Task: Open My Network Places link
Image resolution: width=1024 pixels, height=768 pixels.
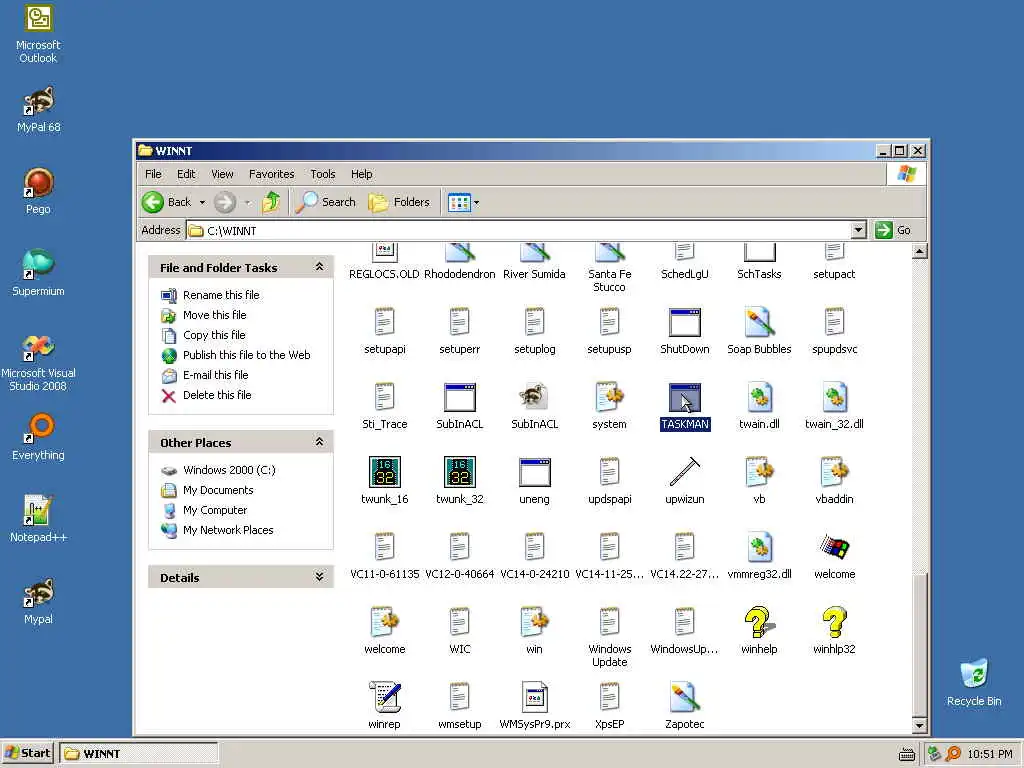Action: 228,530
